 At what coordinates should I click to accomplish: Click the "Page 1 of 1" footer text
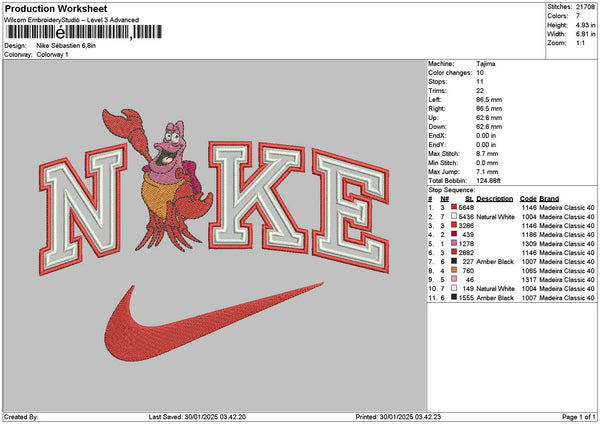click(x=579, y=417)
